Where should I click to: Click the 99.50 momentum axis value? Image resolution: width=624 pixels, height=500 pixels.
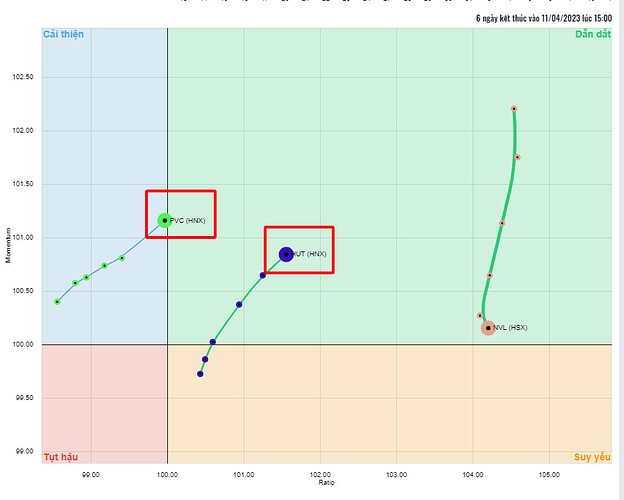[25, 398]
